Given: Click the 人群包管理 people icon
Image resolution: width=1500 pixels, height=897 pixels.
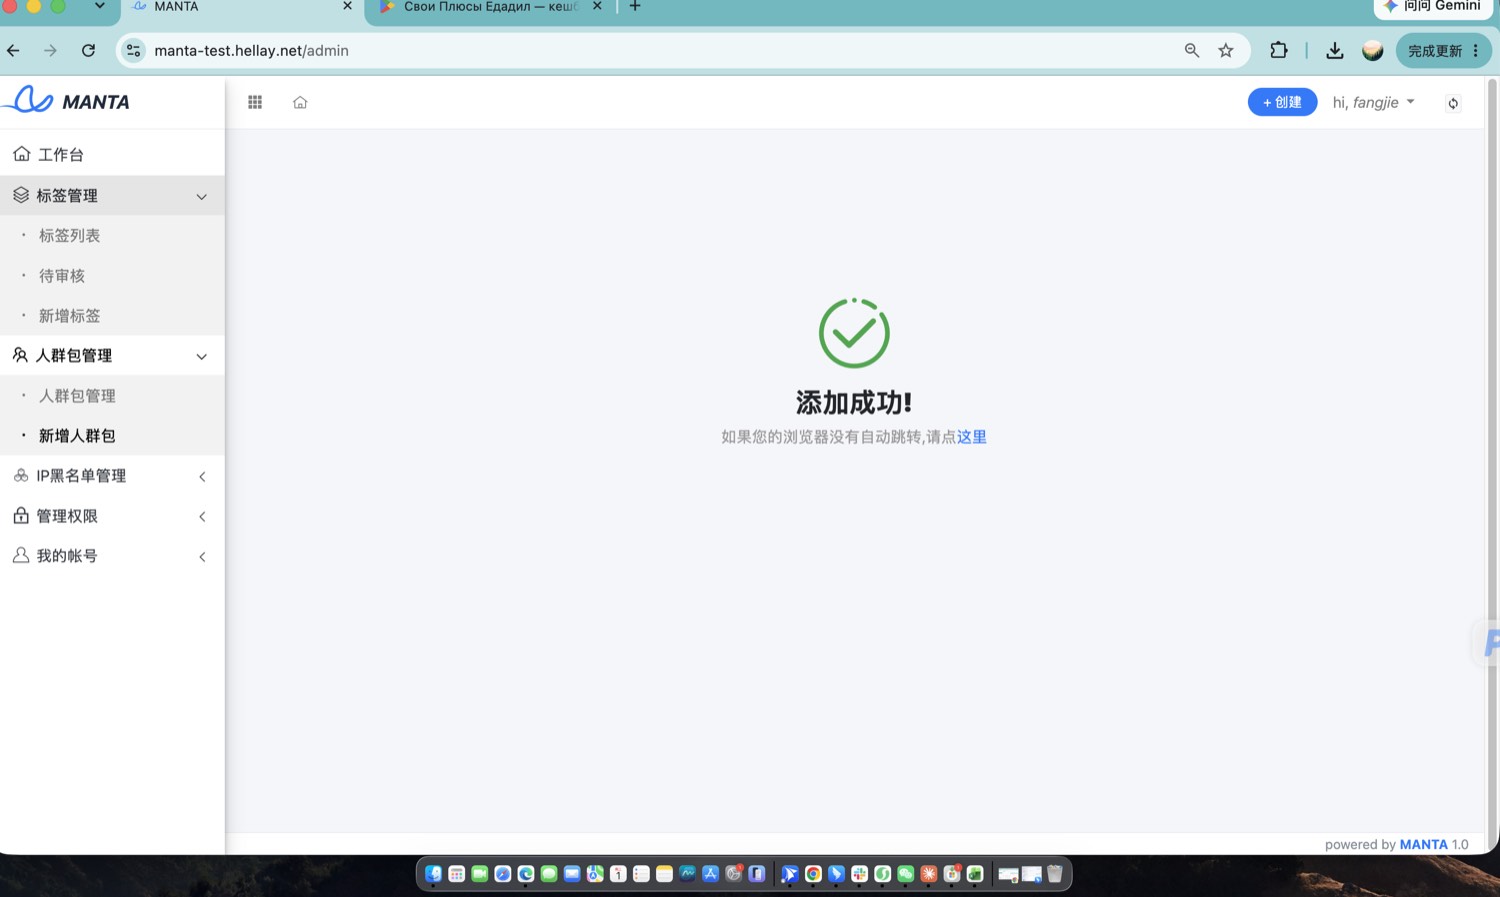Looking at the screenshot, I should 20,355.
